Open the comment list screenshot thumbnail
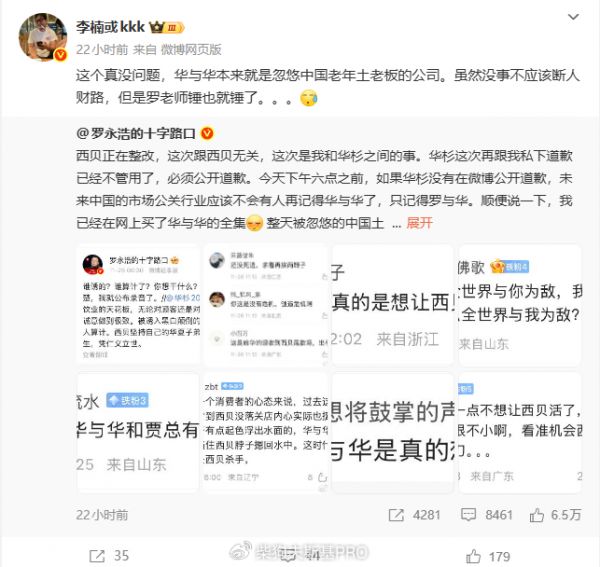The image size is (600, 567). (266, 305)
